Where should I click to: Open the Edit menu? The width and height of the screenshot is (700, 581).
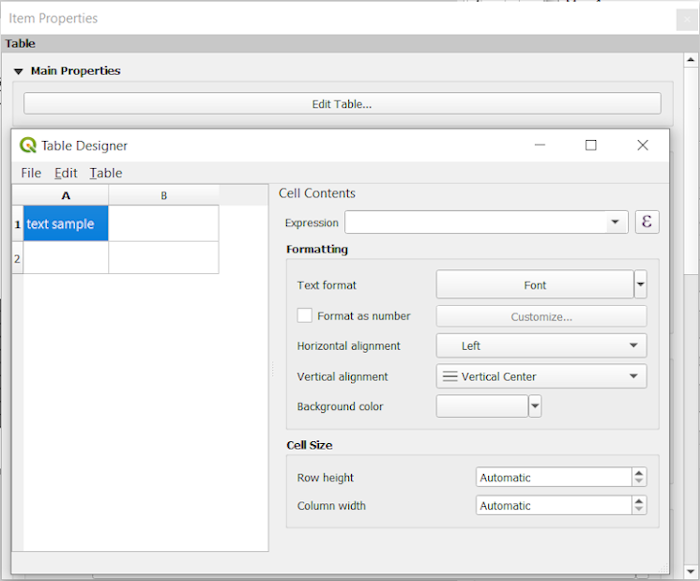[65, 173]
